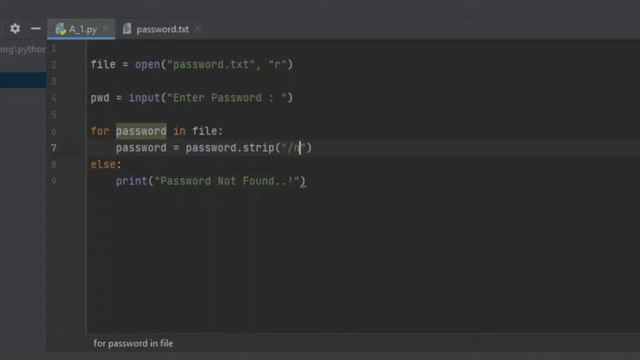Switch to the password.txt tab

pos(162,29)
